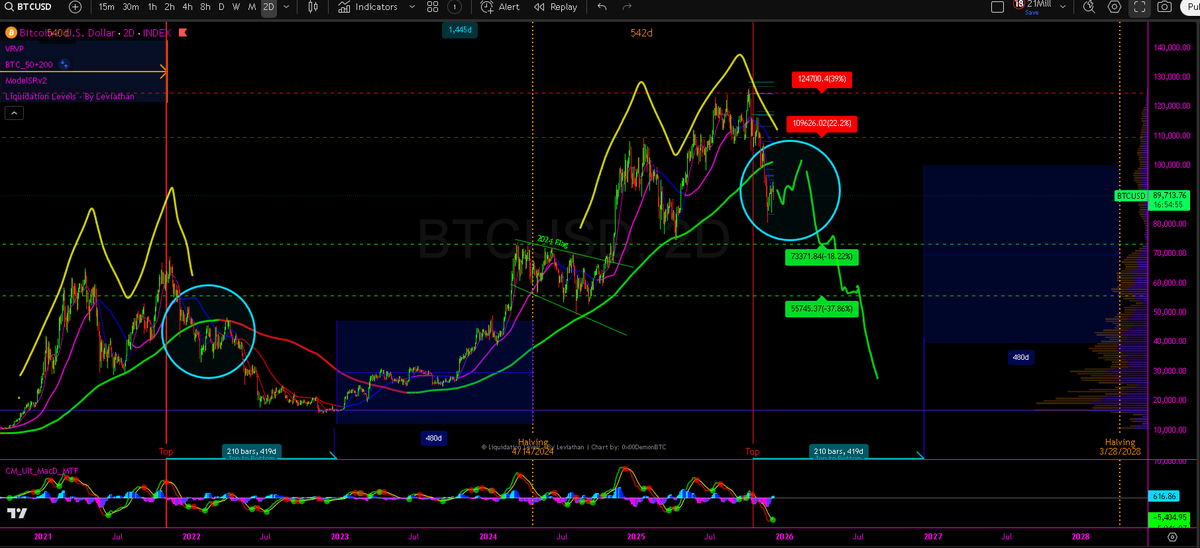The image size is (1200, 548).
Task: Redo the last chart action
Action: click(628, 7)
